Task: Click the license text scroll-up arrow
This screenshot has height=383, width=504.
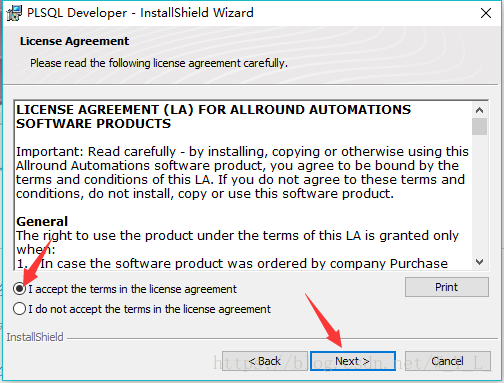Action: pos(479,110)
